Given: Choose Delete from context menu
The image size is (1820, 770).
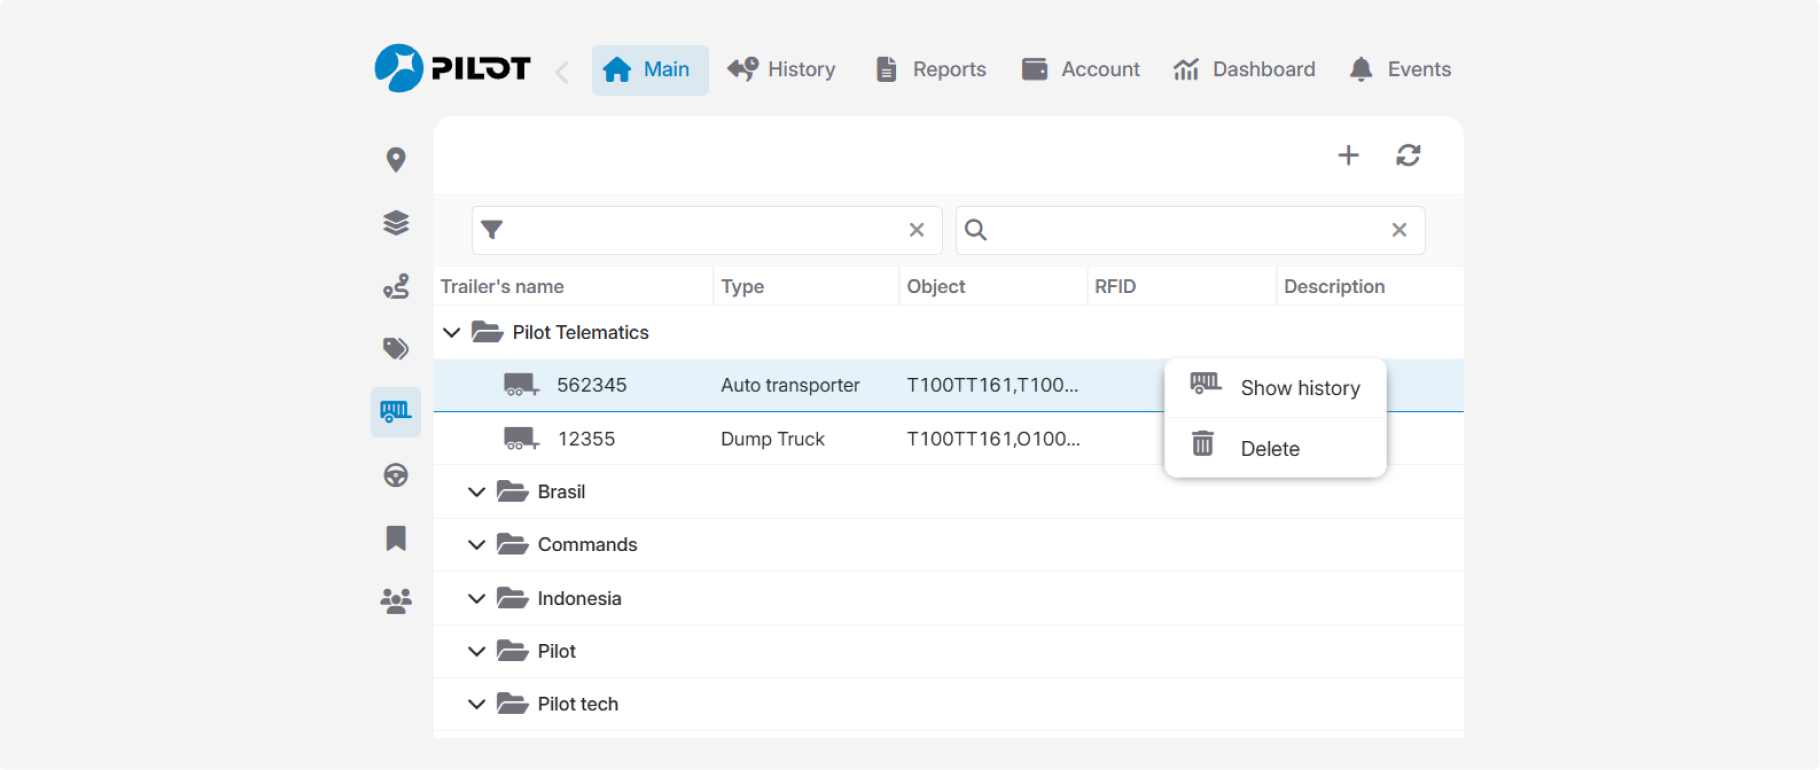Looking at the screenshot, I should pos(1276,448).
